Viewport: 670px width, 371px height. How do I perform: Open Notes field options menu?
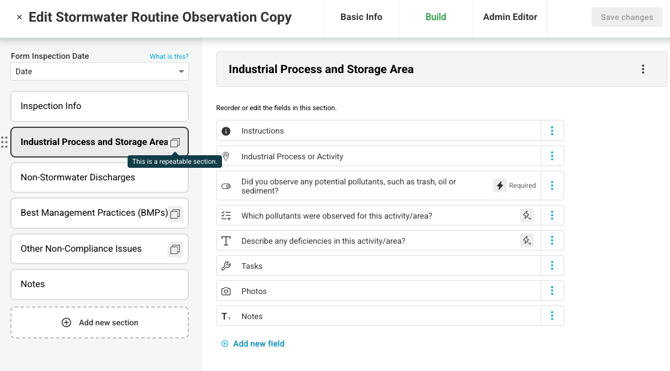(x=552, y=316)
